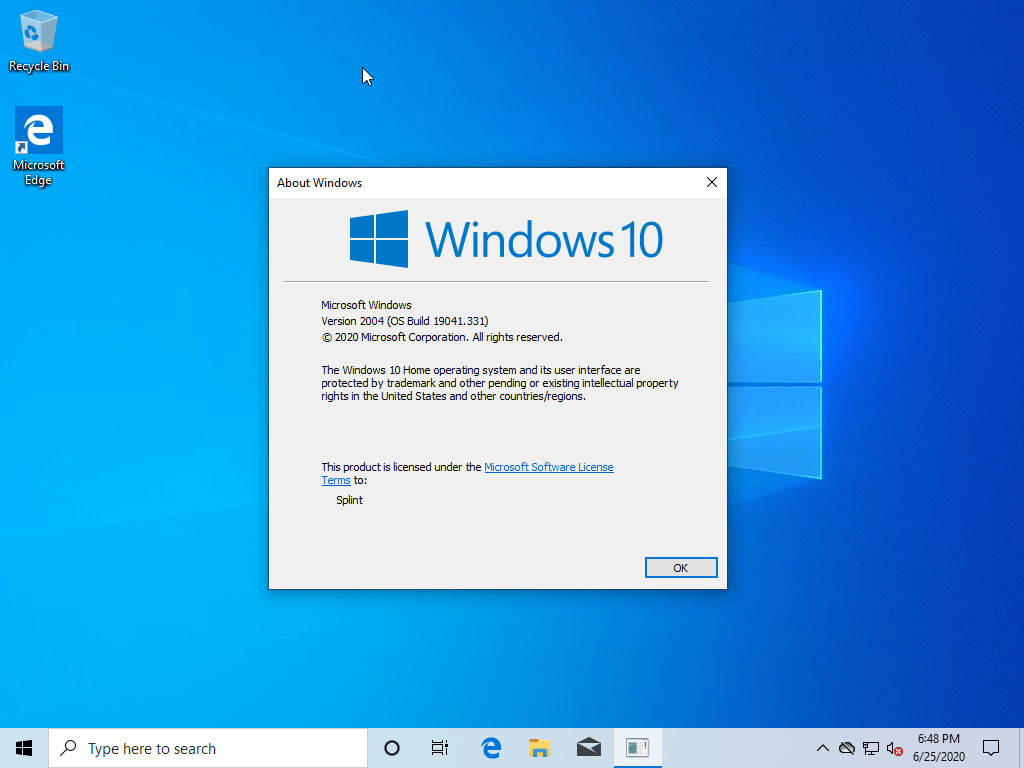Open File Explorer from the taskbar
1024x768 pixels.
point(540,748)
